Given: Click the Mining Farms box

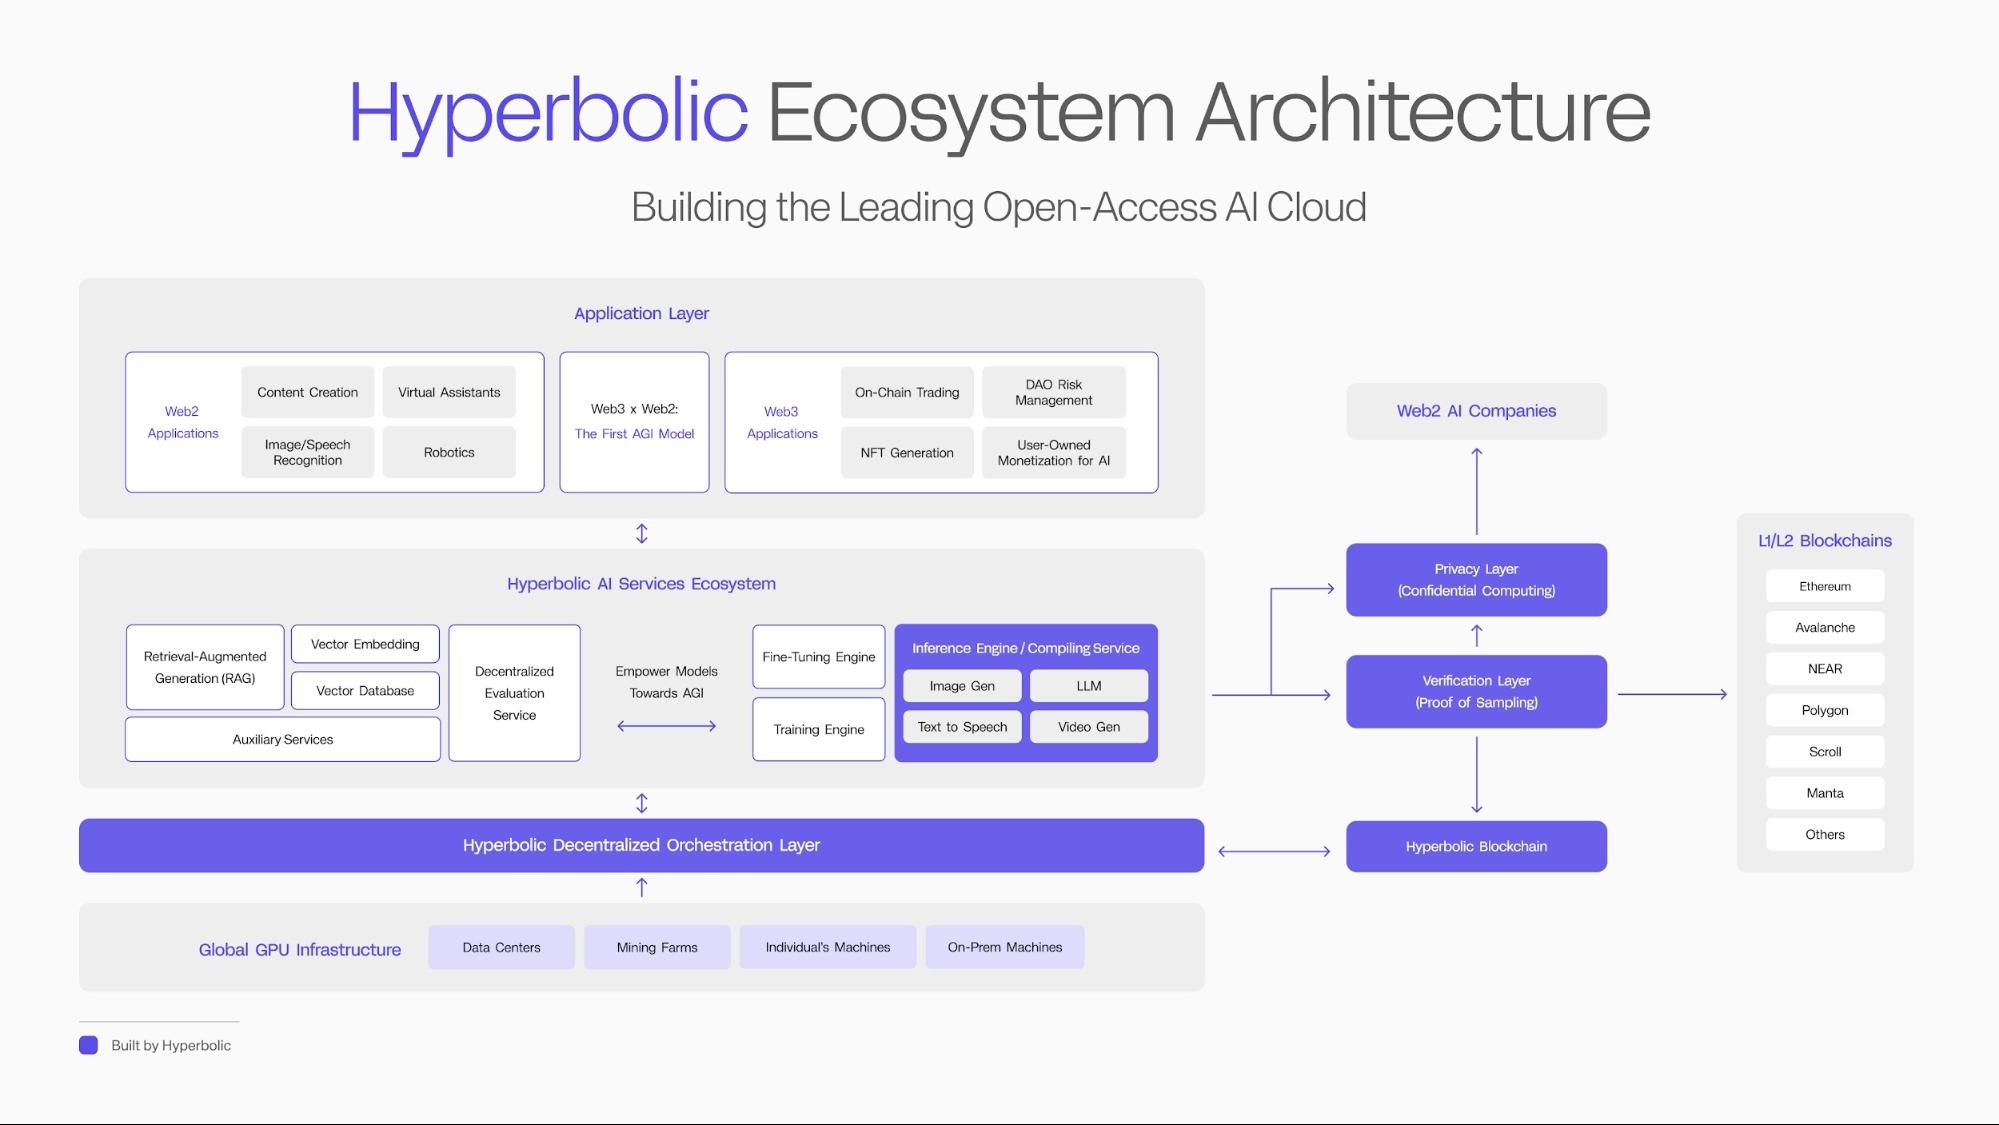Looking at the screenshot, I should tap(657, 947).
